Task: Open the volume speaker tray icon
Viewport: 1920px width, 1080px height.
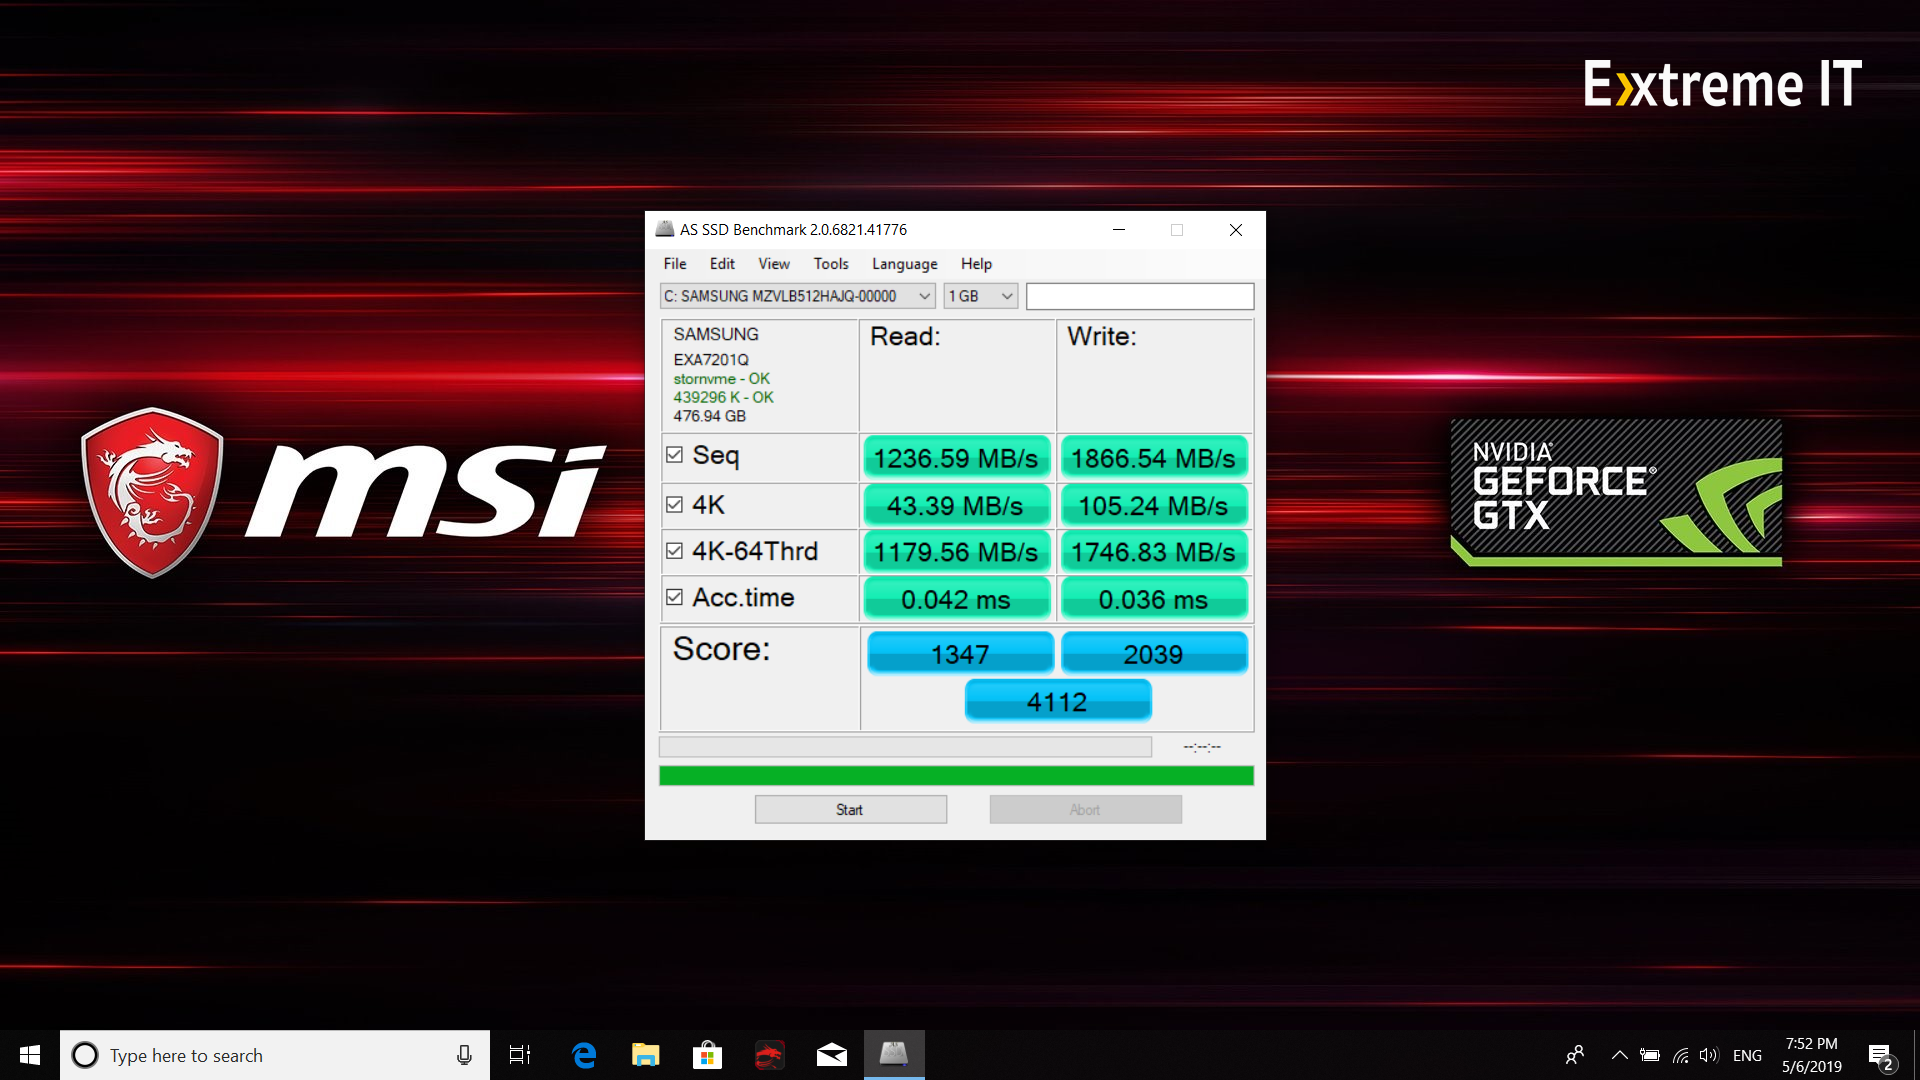Action: pyautogui.click(x=1709, y=1055)
